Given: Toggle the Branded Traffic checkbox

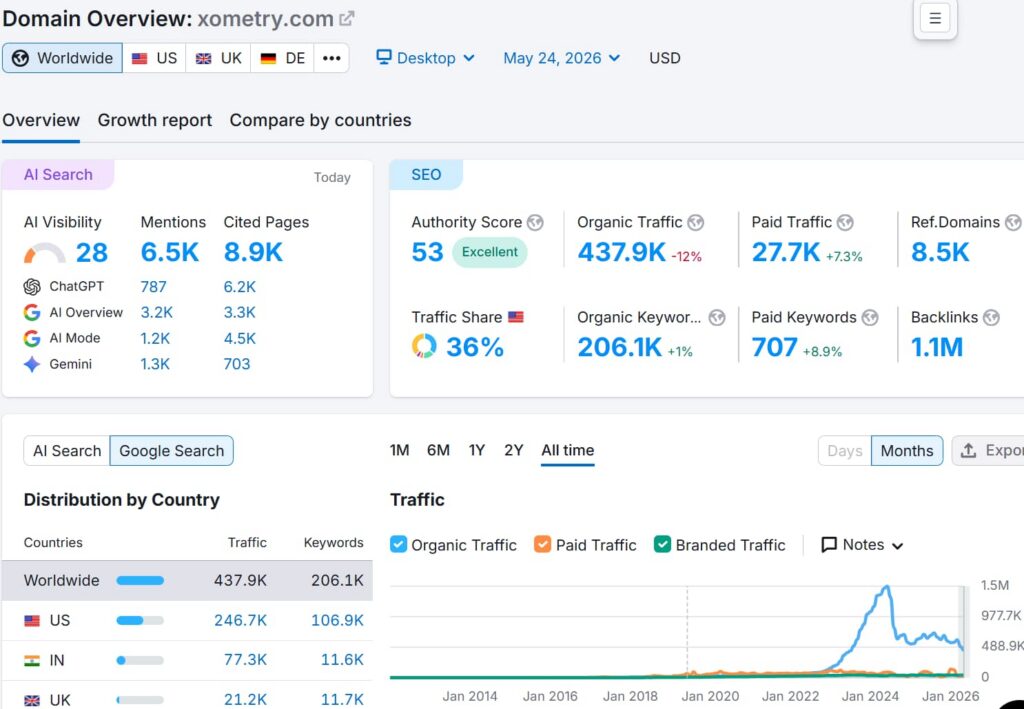Looking at the screenshot, I should [x=662, y=544].
